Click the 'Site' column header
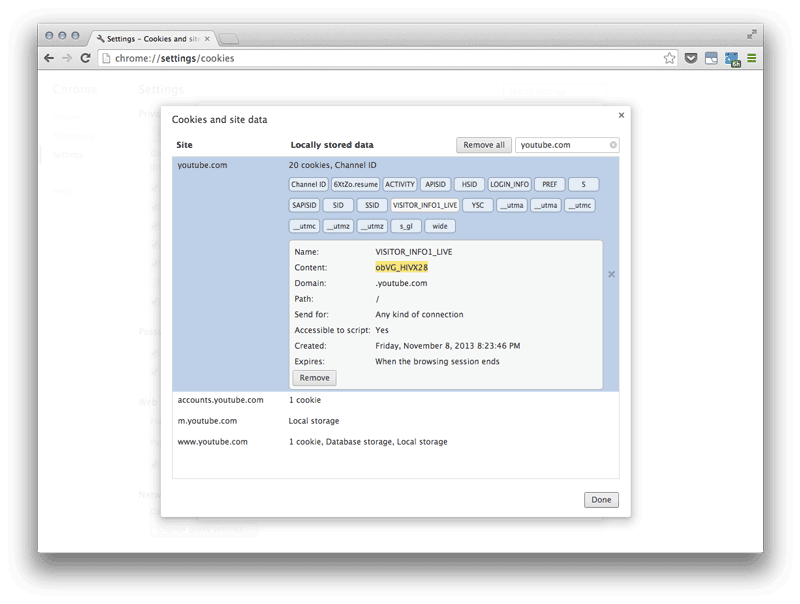The height and width of the screenshot is (604, 800). (184, 145)
